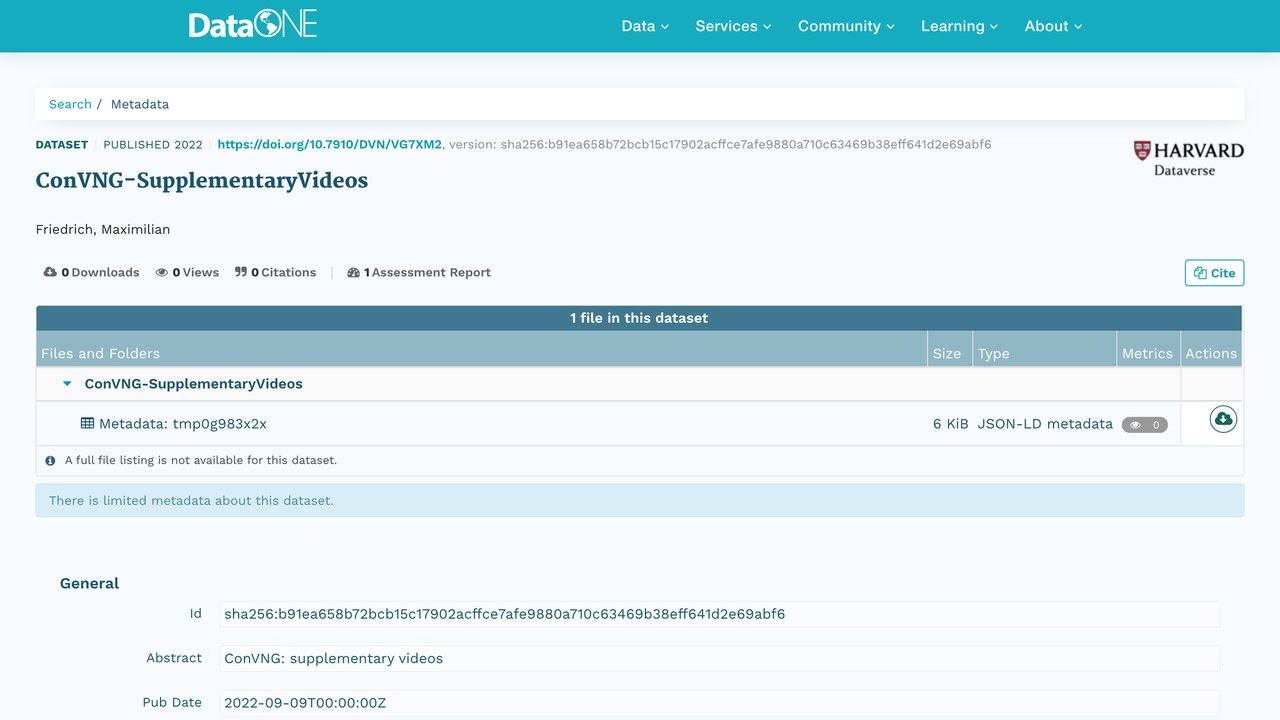This screenshot has width=1280, height=720.
Task: Click the file views metric eye badge
Action: tap(1145, 425)
